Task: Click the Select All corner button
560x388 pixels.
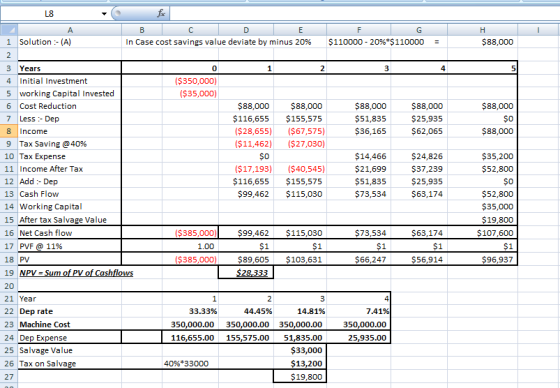Action: pos(9,30)
